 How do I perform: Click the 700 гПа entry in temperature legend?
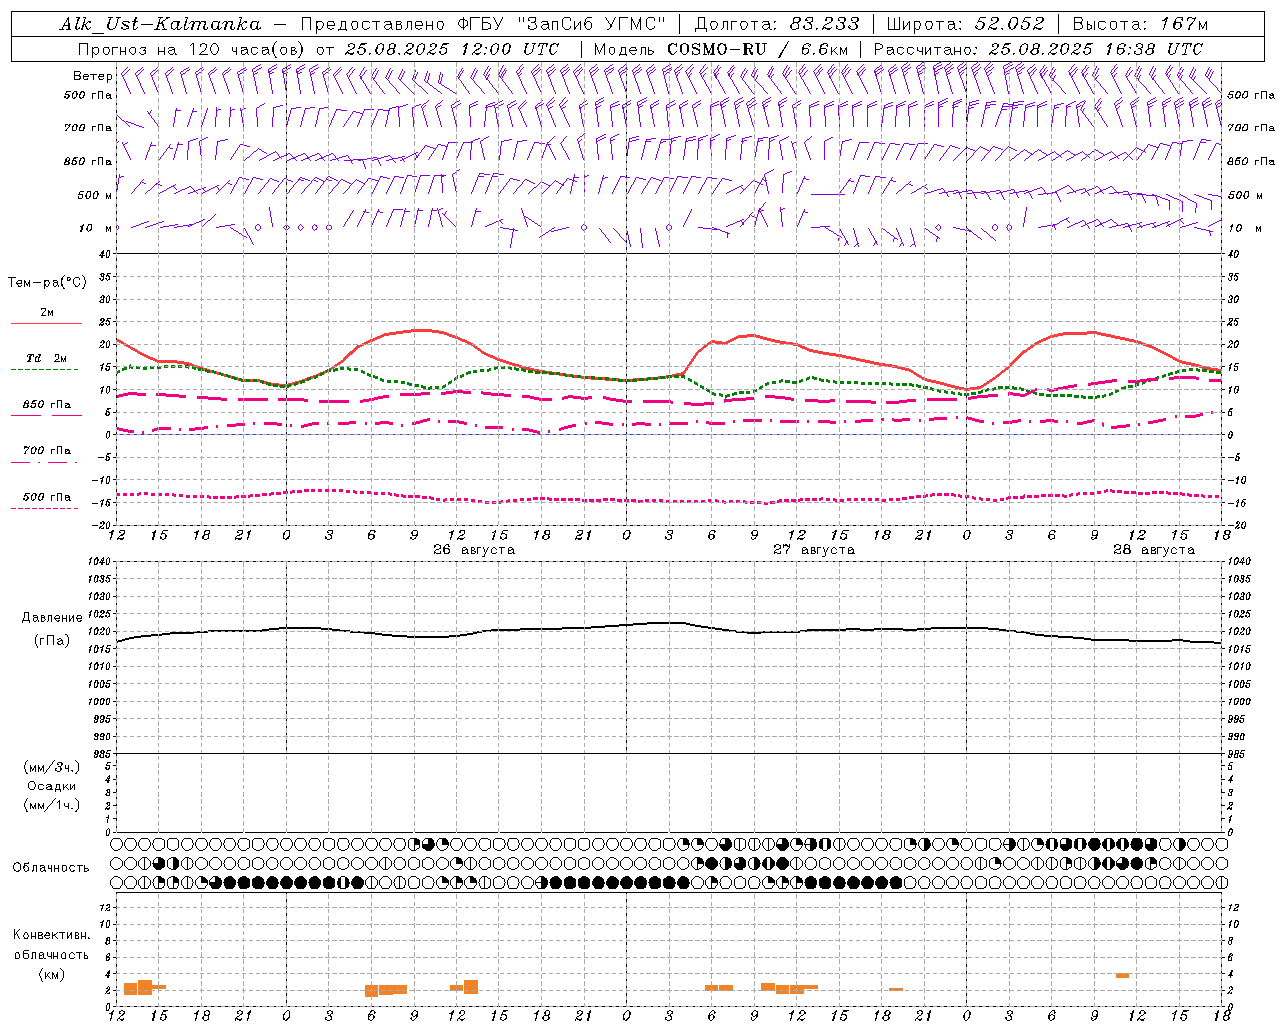coord(47,451)
